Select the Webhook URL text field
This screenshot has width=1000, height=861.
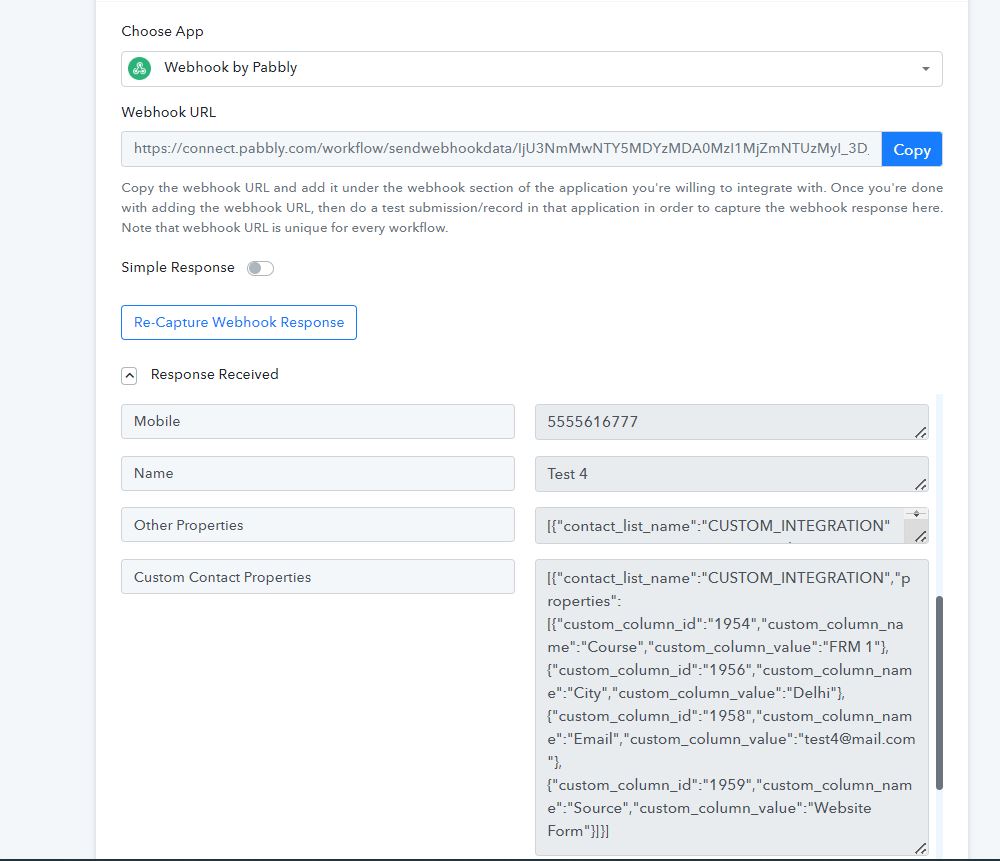point(501,149)
